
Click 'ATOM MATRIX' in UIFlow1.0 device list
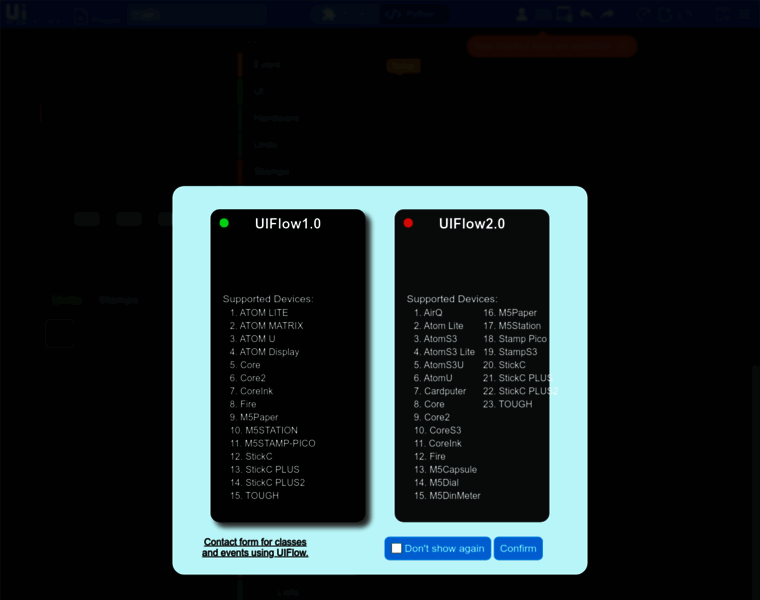point(271,326)
